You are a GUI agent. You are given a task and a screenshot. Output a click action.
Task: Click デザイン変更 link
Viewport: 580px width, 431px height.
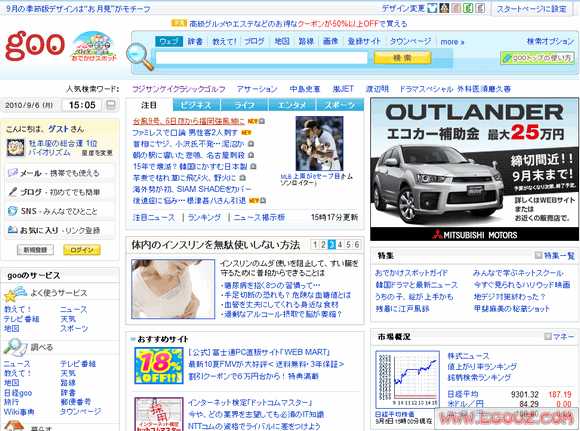(x=403, y=8)
